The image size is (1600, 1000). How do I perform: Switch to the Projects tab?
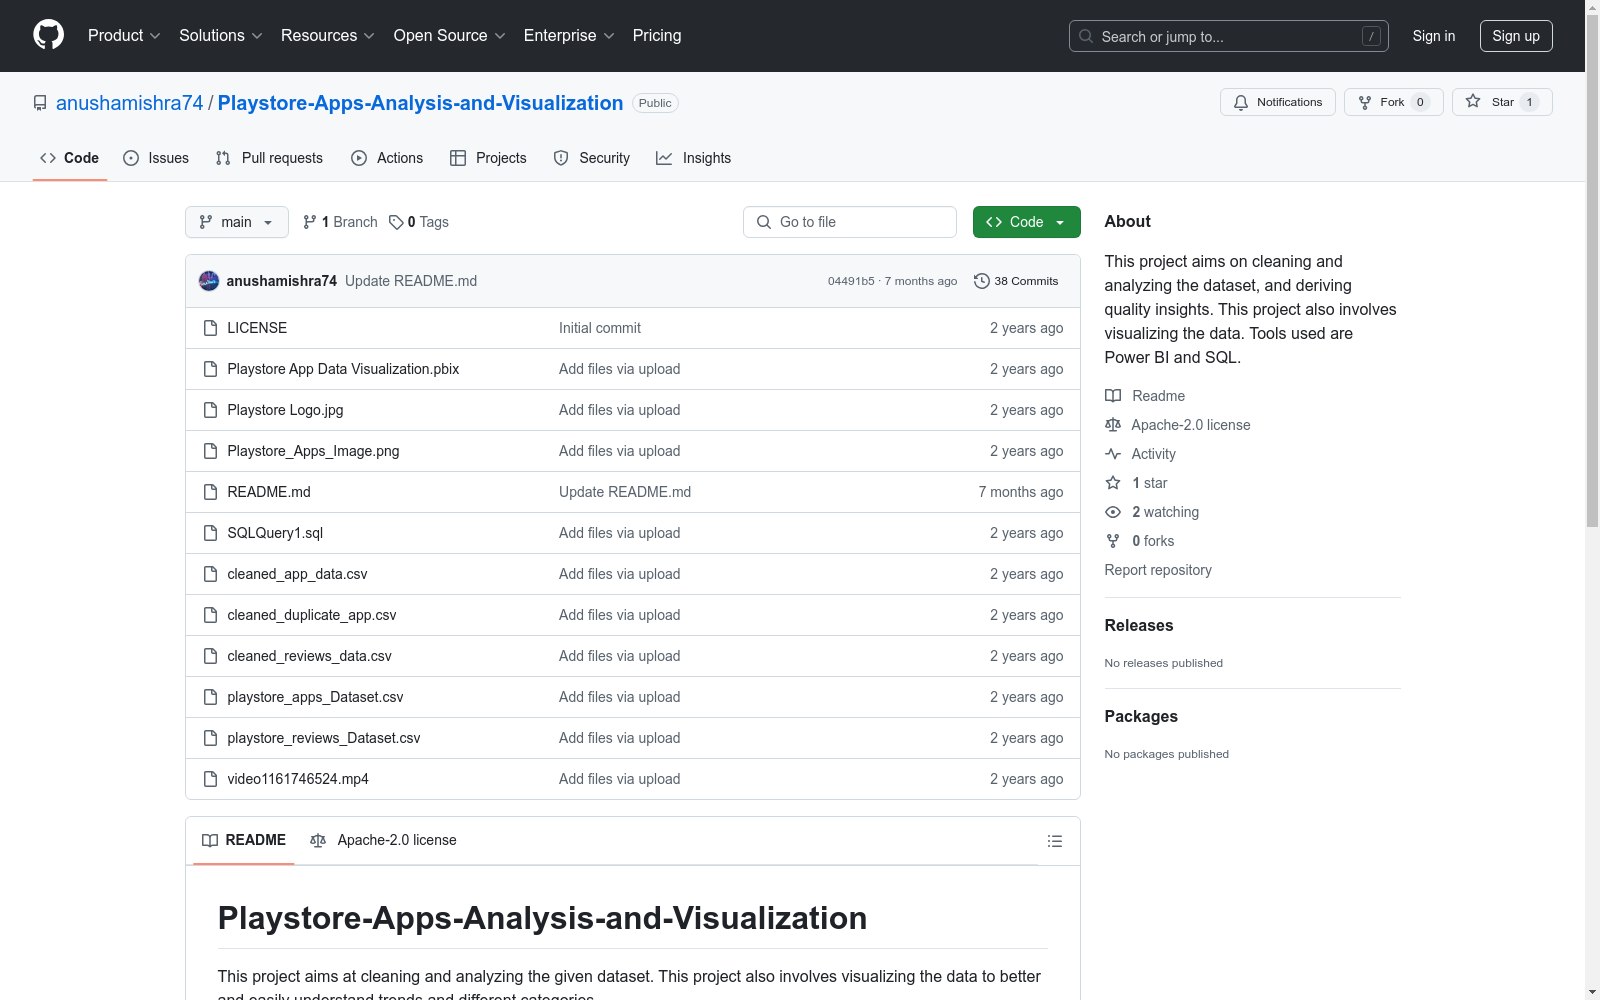488,158
